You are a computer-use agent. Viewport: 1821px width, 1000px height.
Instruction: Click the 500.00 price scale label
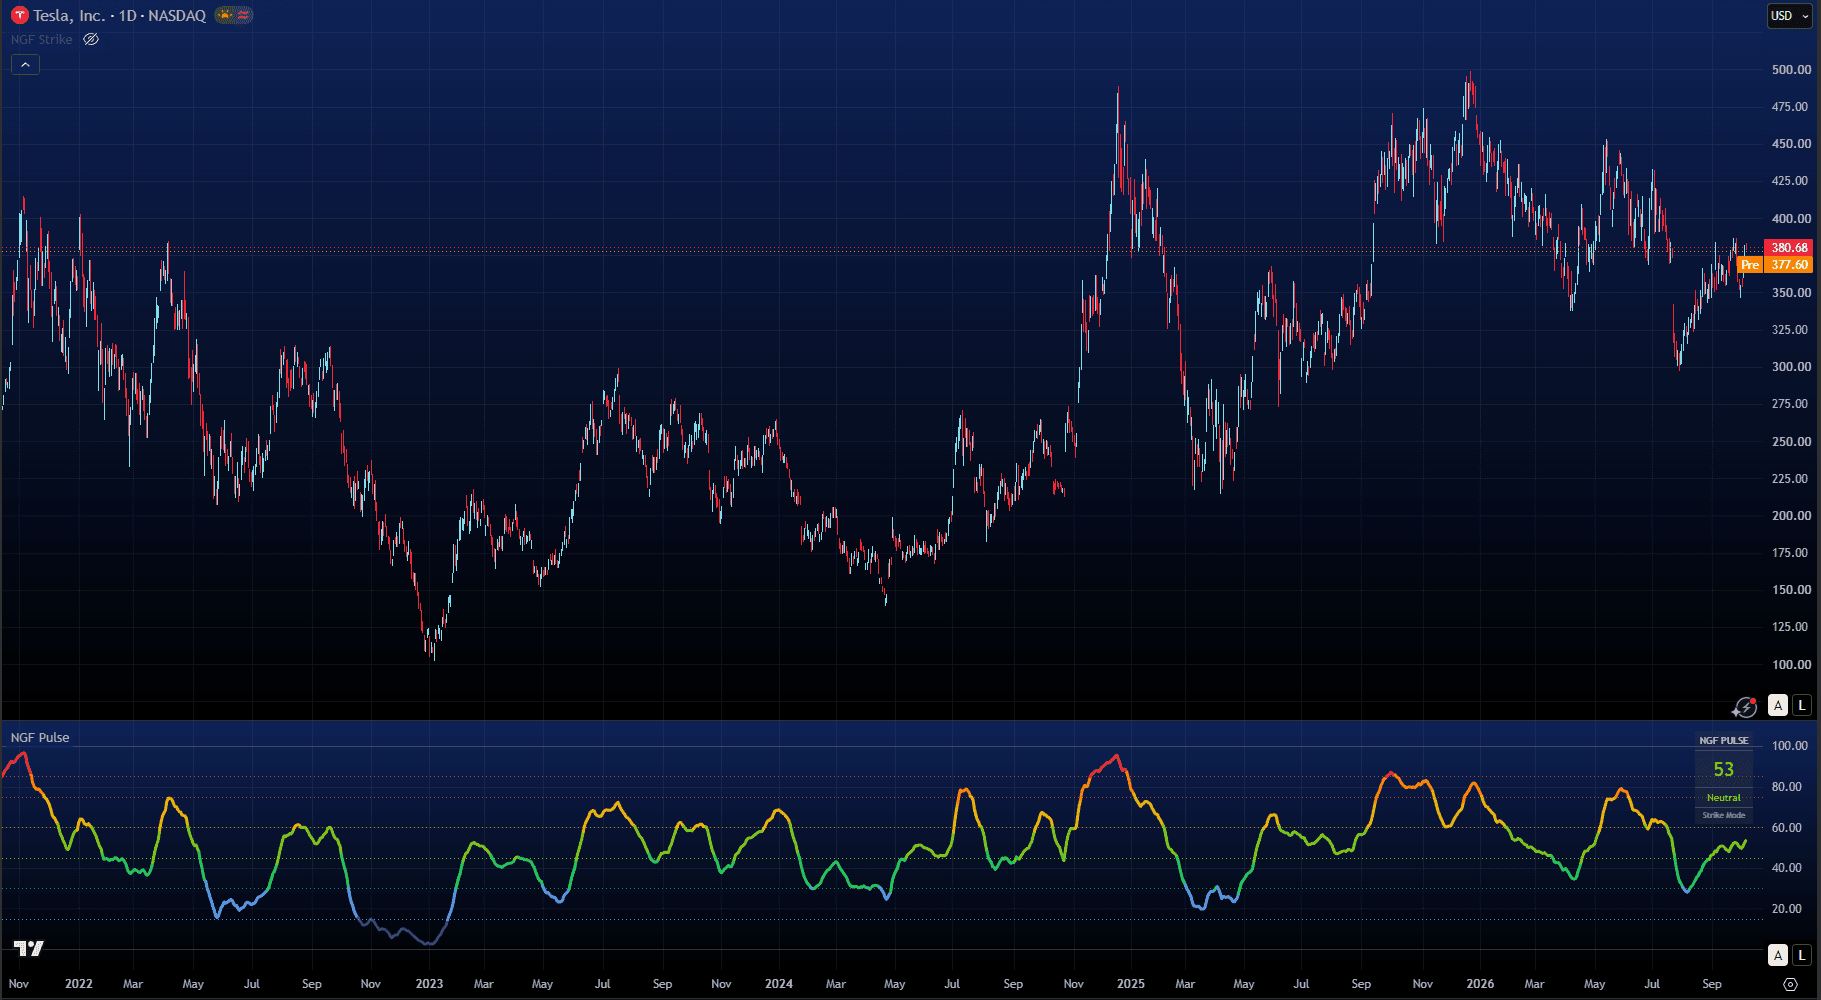[x=1791, y=70]
